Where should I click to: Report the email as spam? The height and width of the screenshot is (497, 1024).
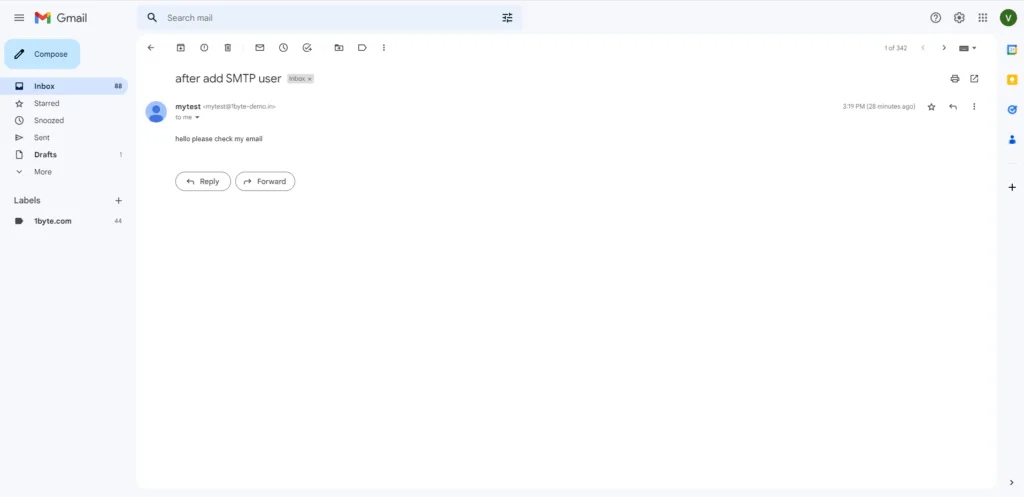tap(204, 47)
